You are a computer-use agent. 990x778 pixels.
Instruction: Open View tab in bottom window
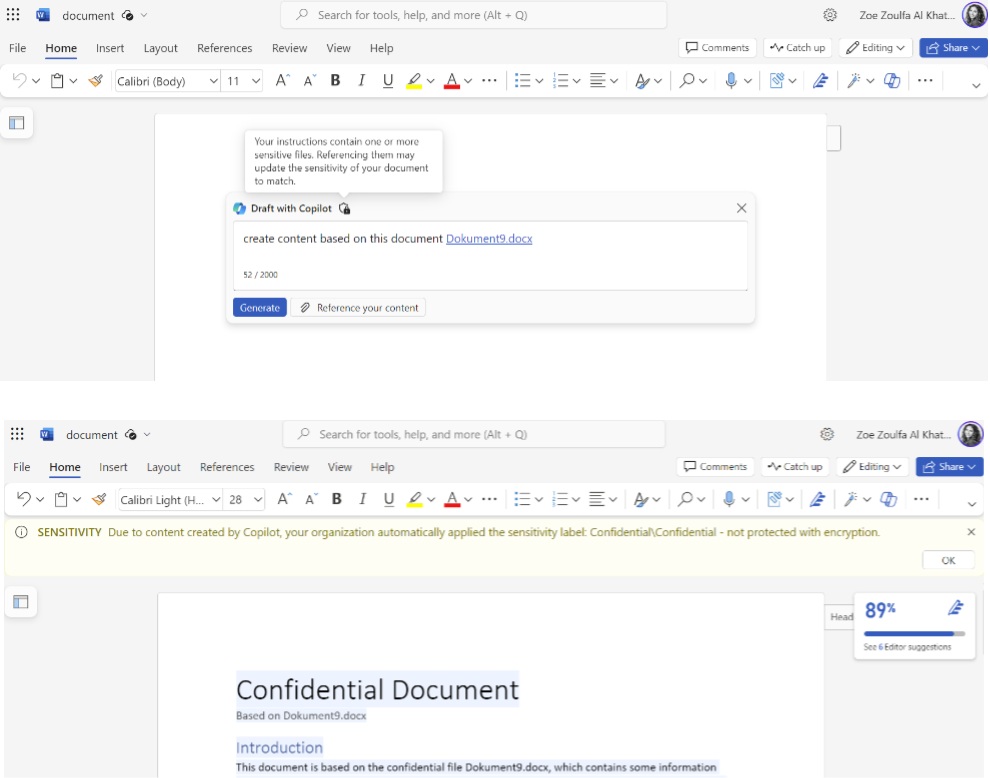(340, 467)
